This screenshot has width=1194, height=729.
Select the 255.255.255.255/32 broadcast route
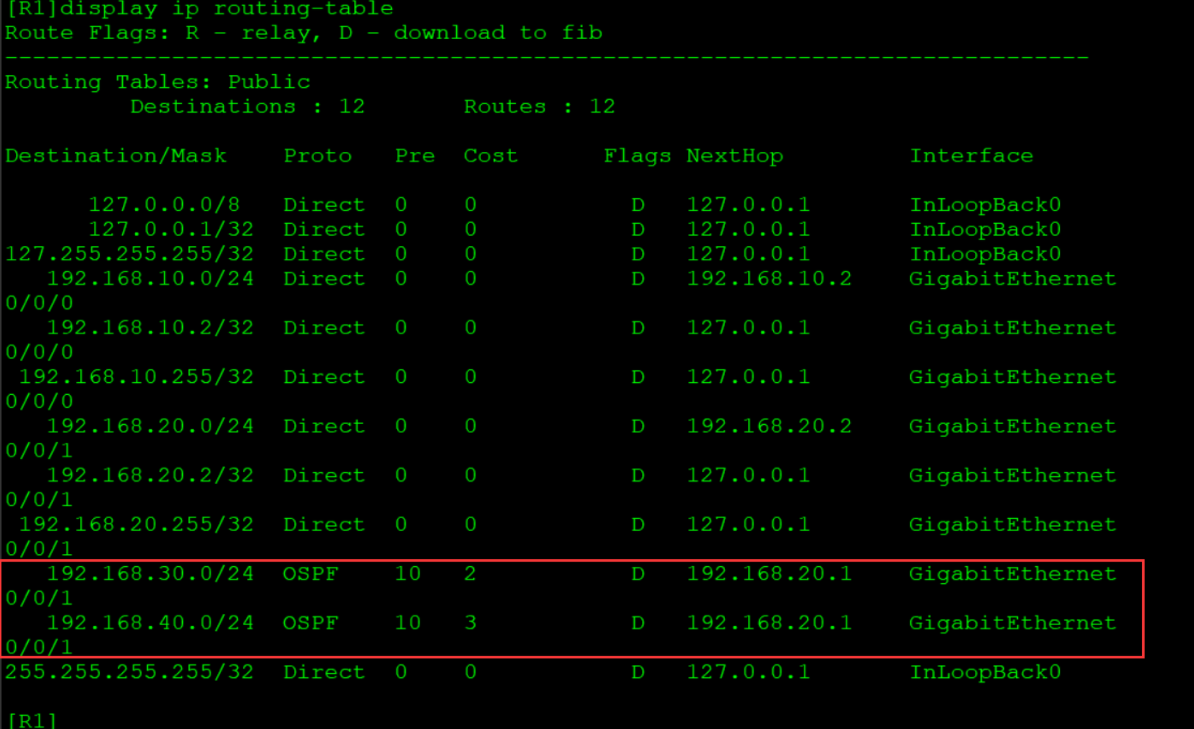[129, 671]
